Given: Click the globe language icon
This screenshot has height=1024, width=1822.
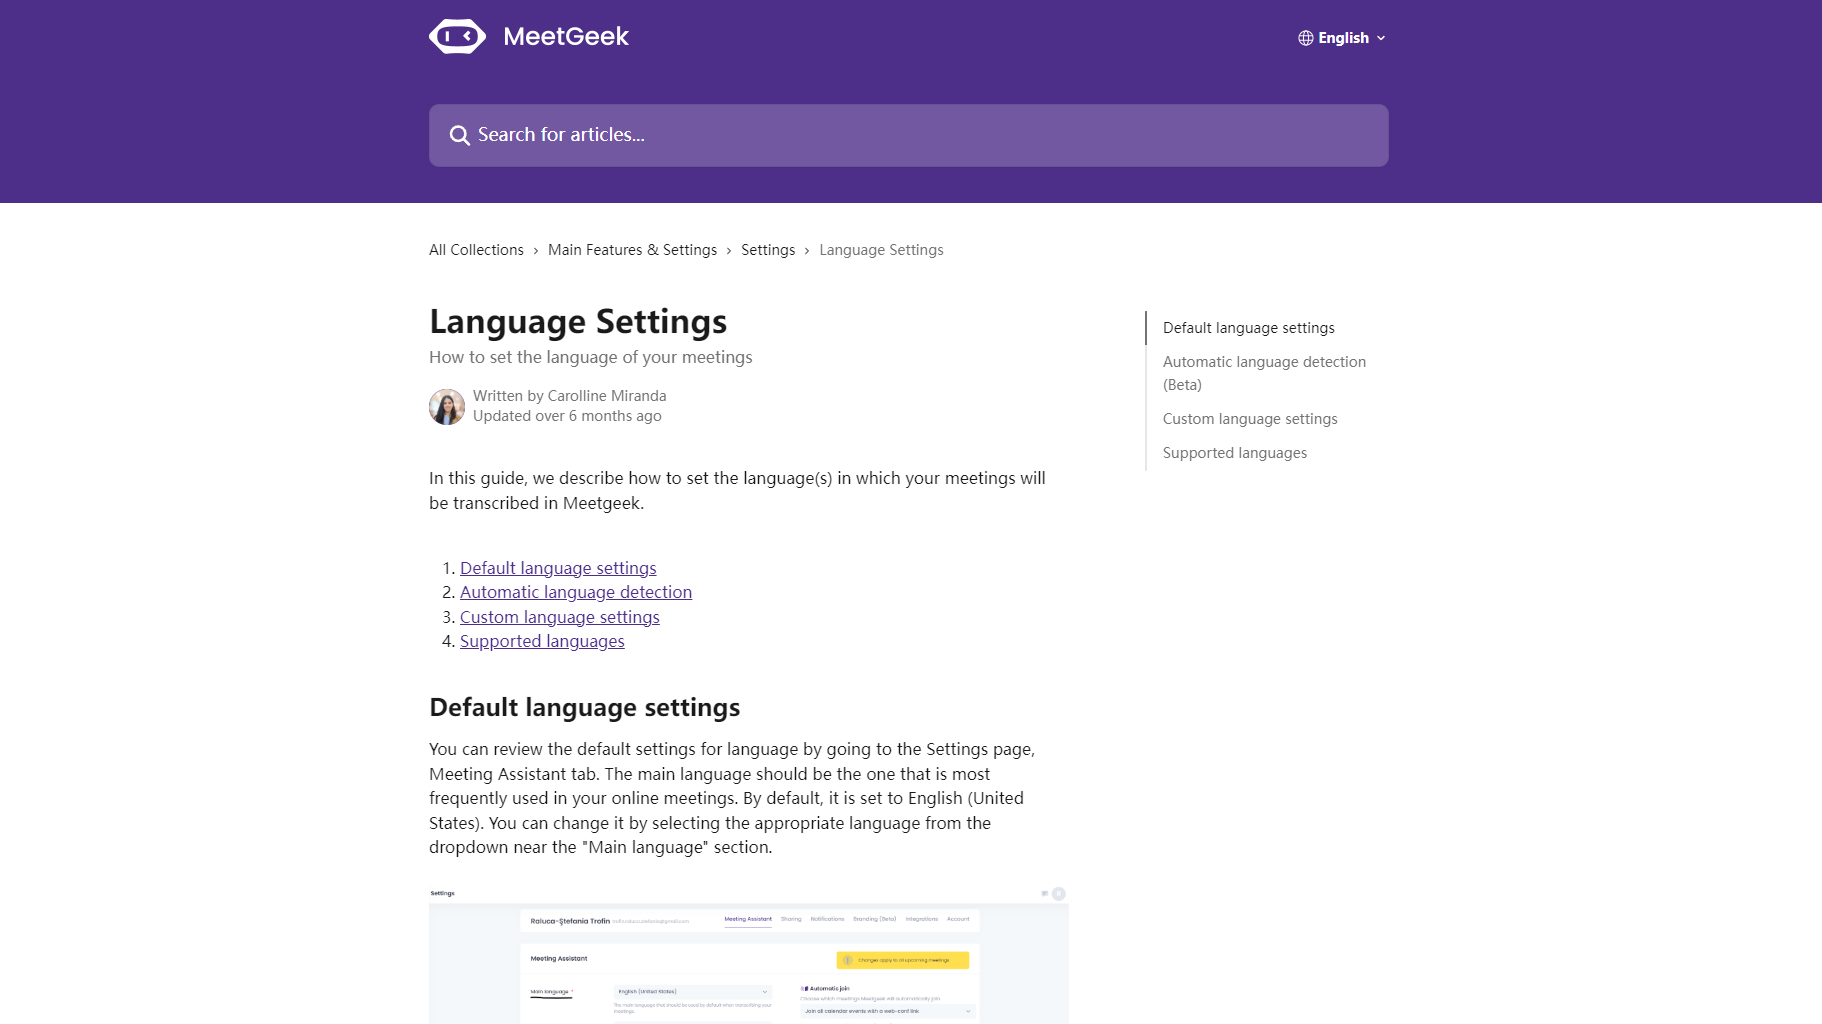Looking at the screenshot, I should (1305, 38).
